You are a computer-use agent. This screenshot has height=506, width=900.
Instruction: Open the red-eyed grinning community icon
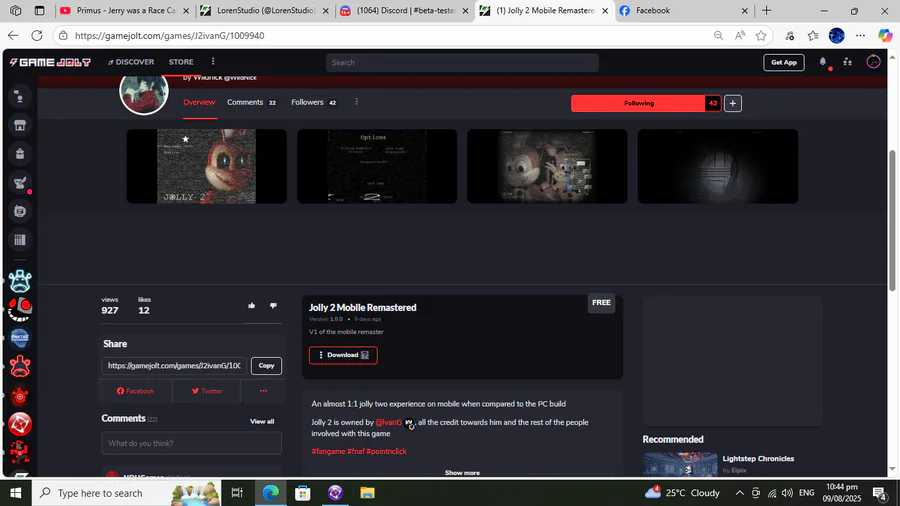point(20,310)
